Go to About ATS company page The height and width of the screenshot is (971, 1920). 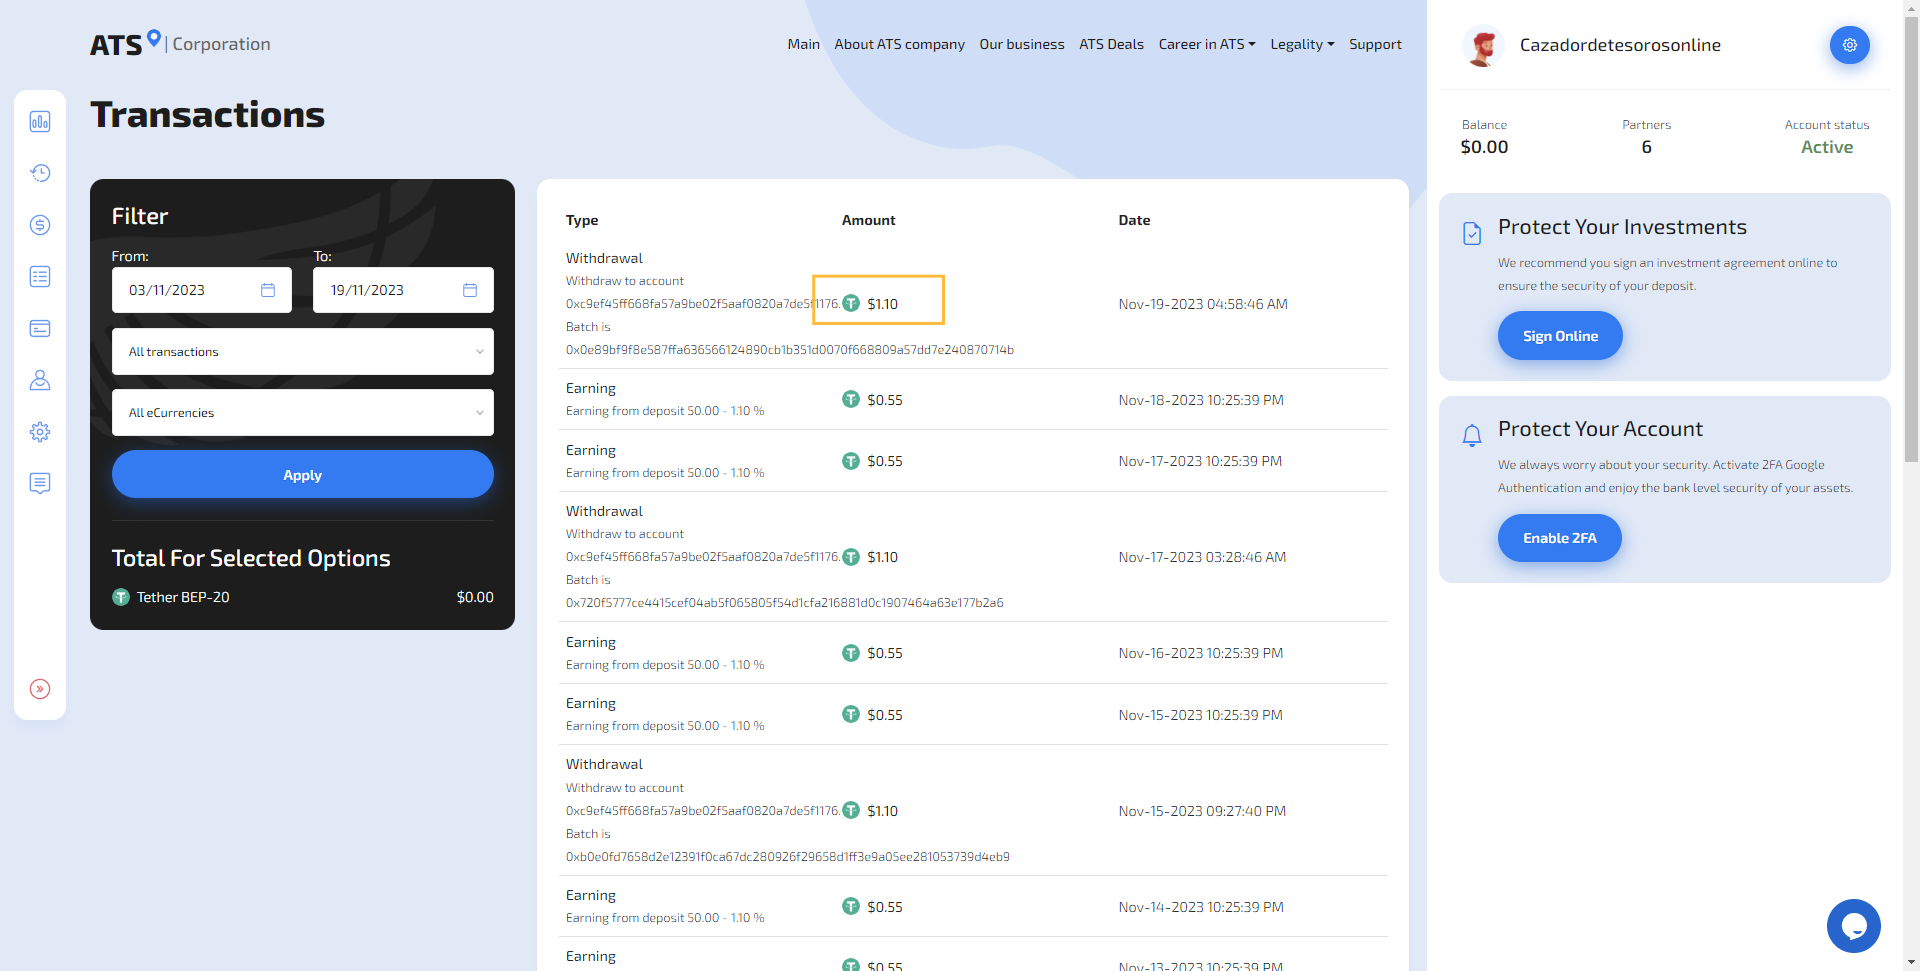tap(899, 44)
